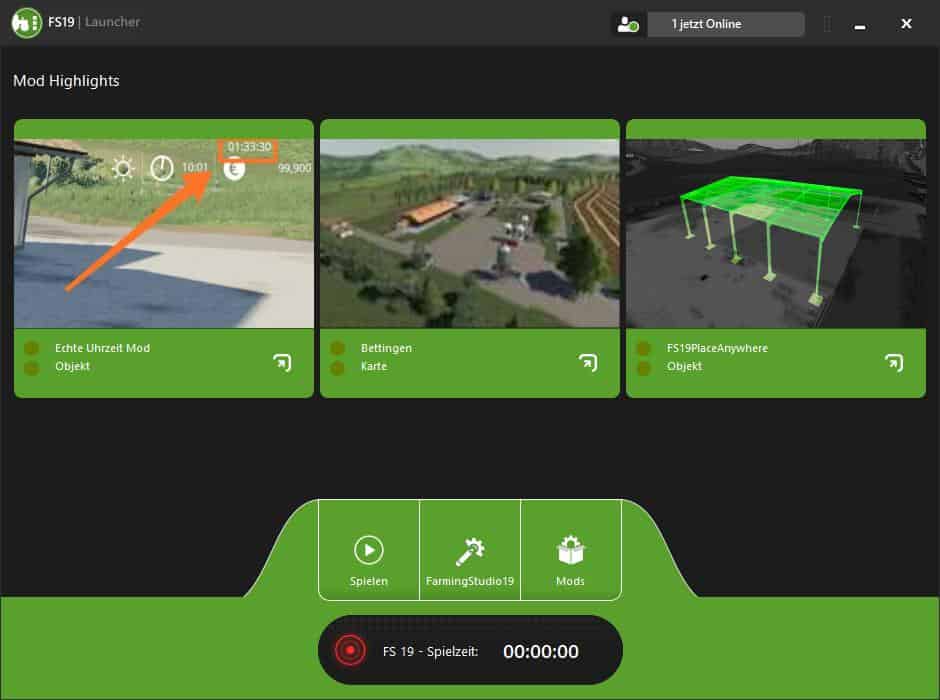Open the Mods box icon

tap(571, 551)
